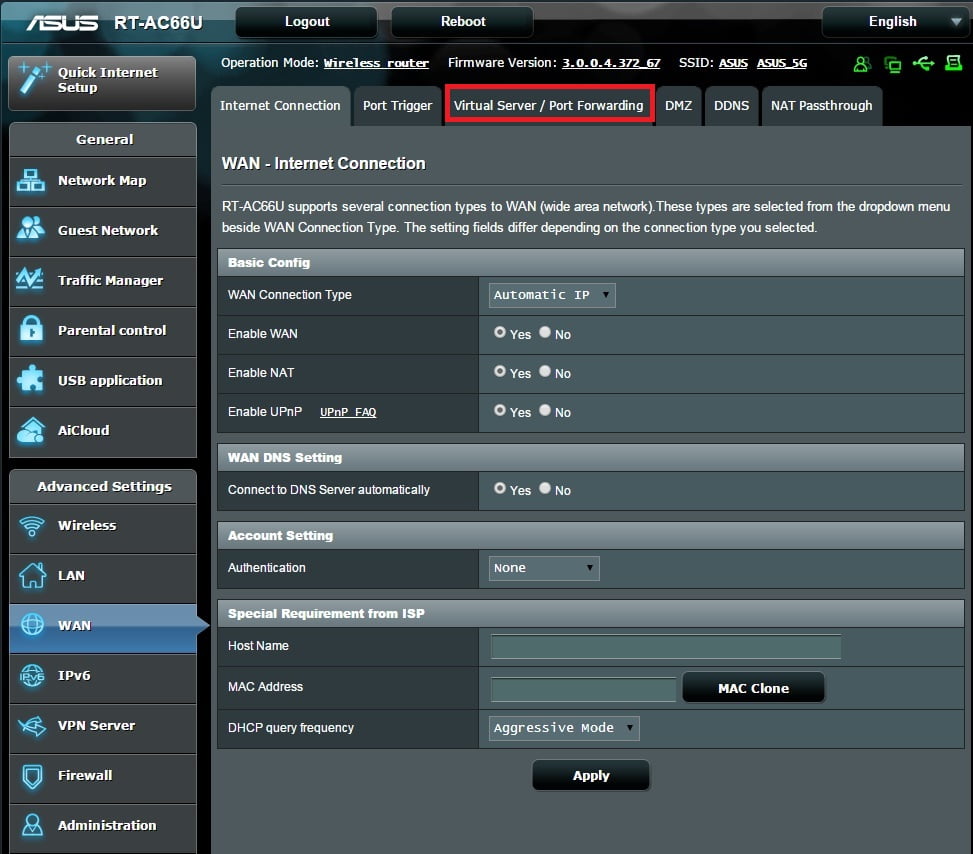Viewport: 973px width, 854px height.
Task: Click the Host Name input field
Action: pyautogui.click(x=666, y=647)
